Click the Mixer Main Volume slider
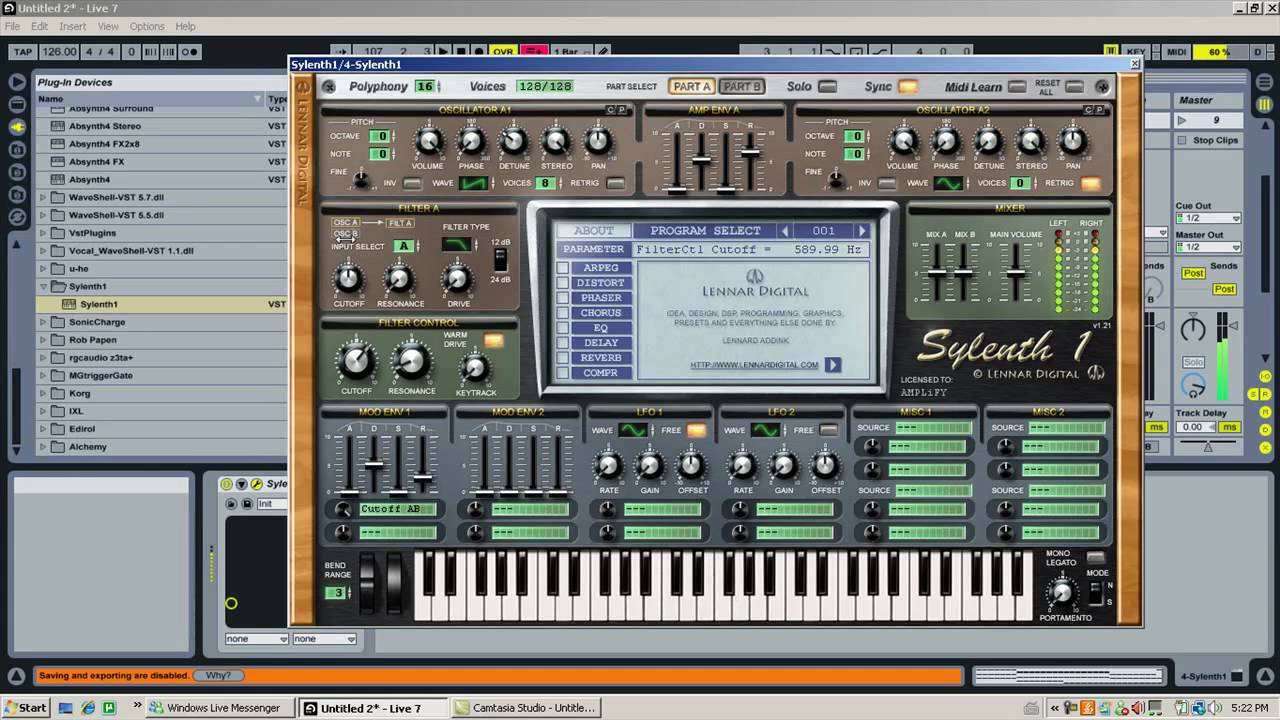 (x=1016, y=272)
